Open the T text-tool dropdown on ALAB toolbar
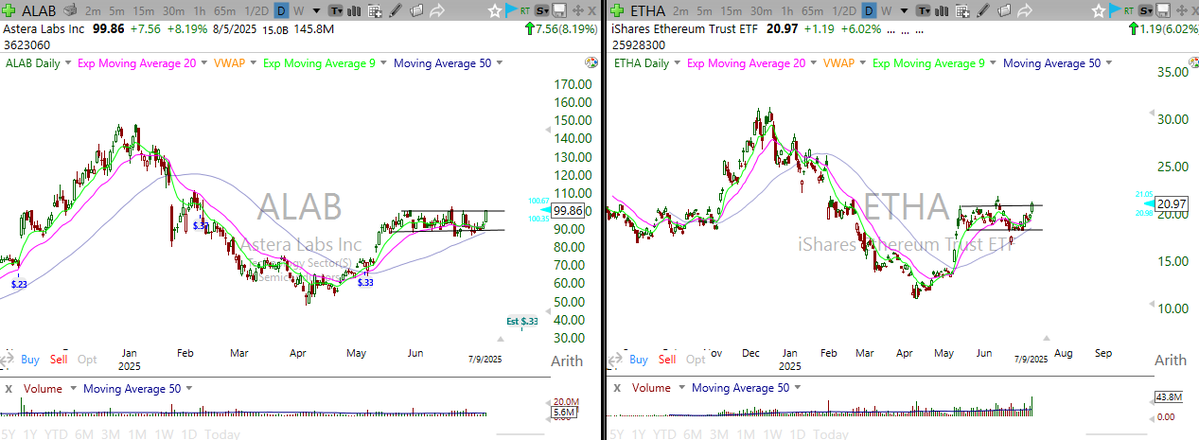This screenshot has height=440, width=1199. [336, 11]
